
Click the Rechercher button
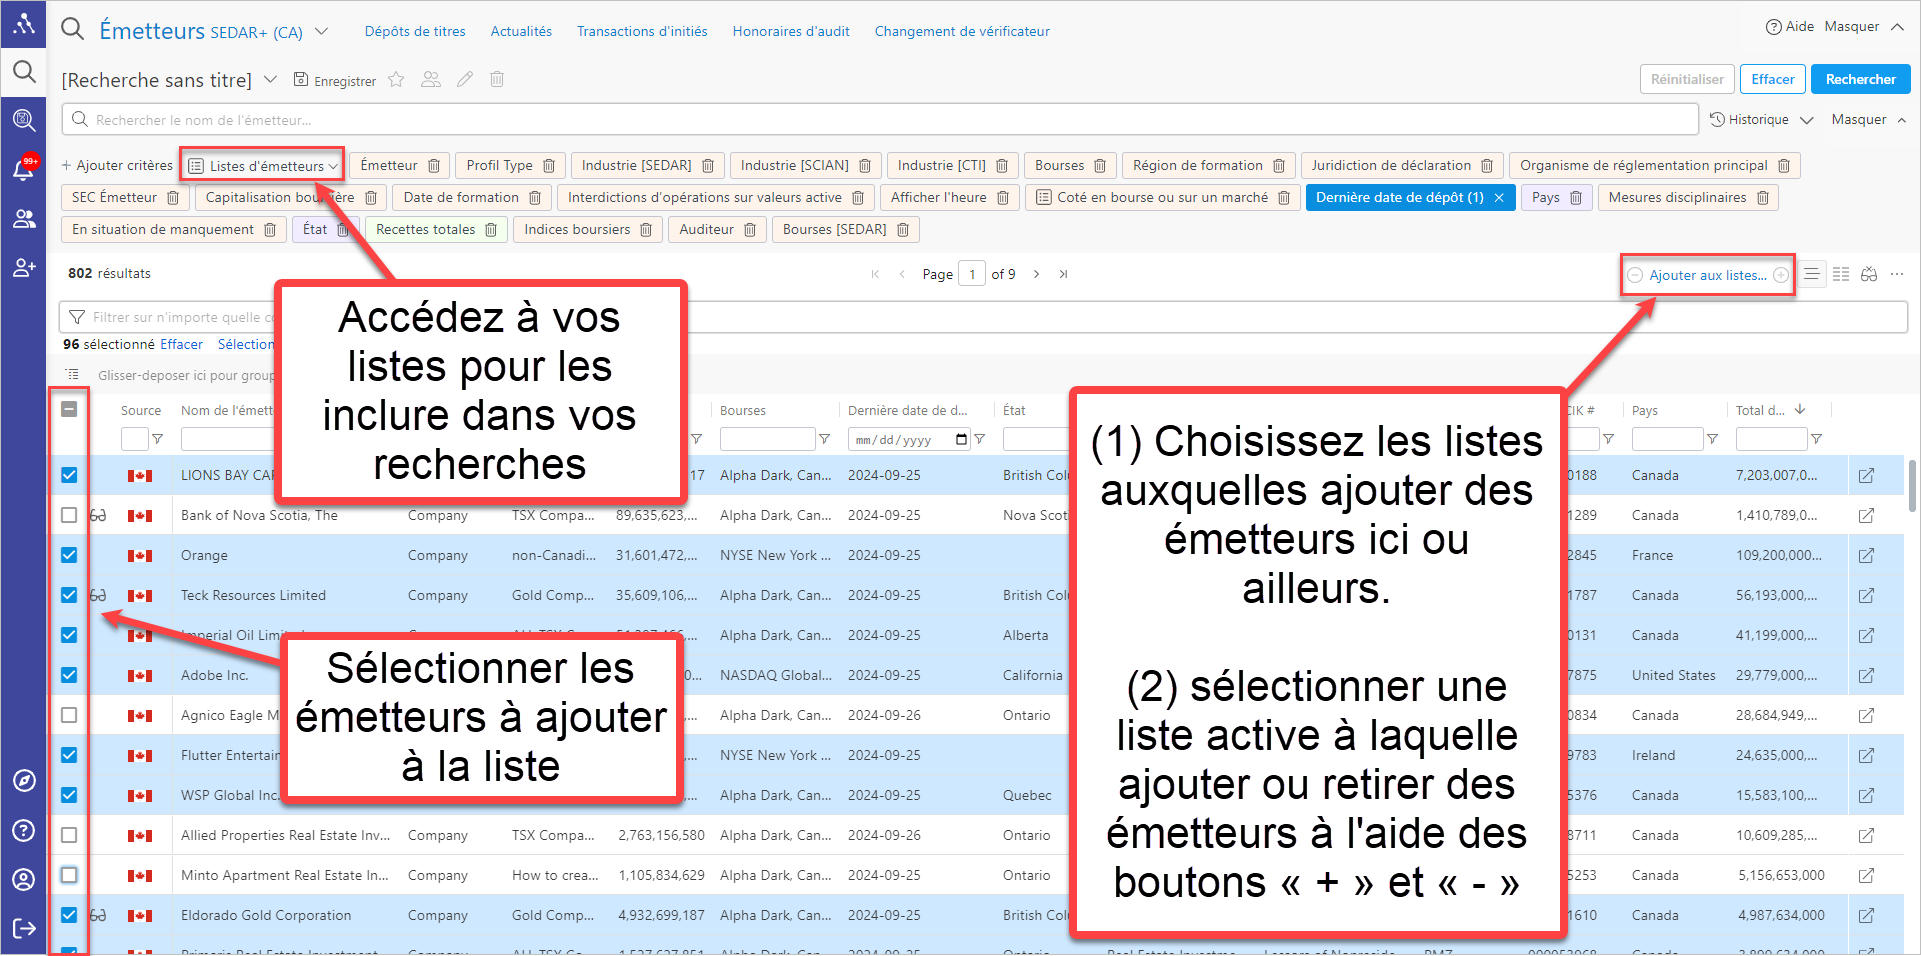[1860, 80]
